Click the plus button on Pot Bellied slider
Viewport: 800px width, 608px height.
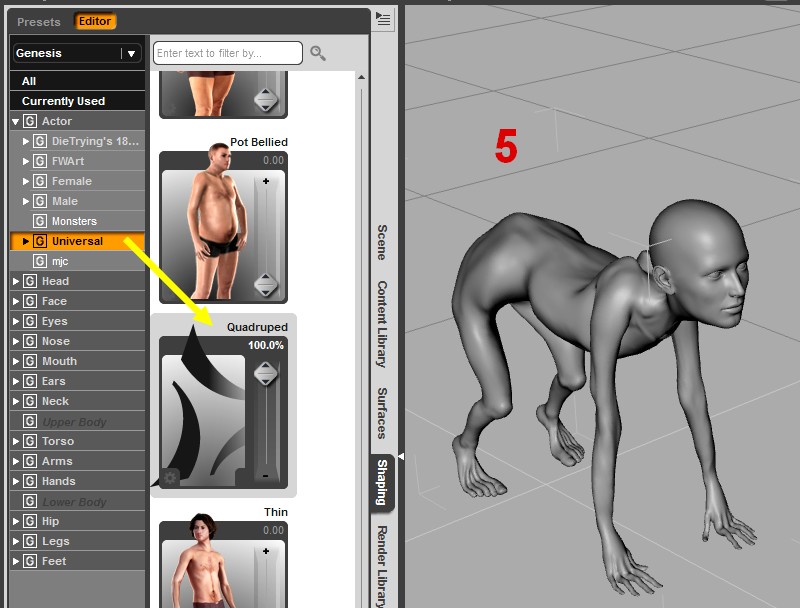pos(266,181)
